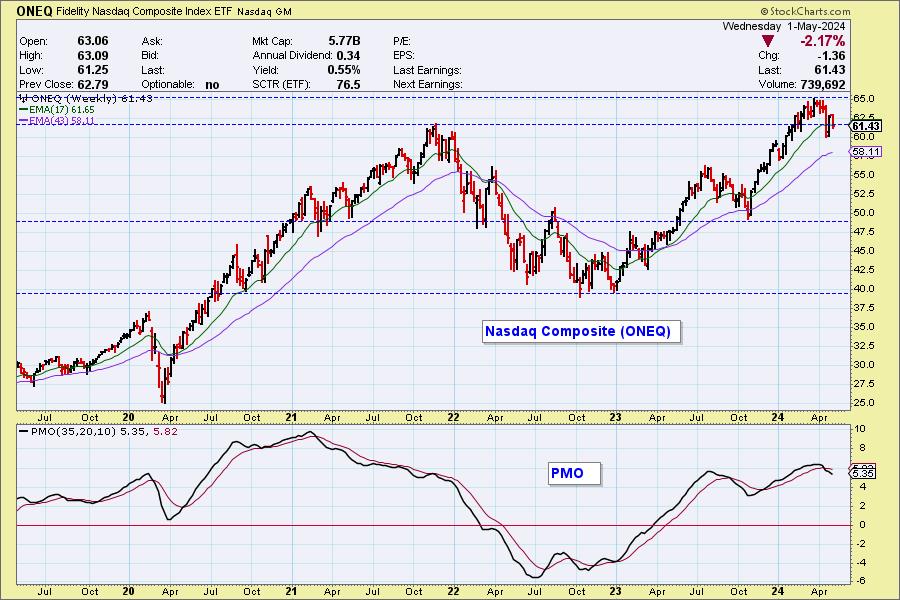The height and width of the screenshot is (600, 900).
Task: Click the boxed 61.43 price-axis label
Action: pyautogui.click(x=866, y=126)
